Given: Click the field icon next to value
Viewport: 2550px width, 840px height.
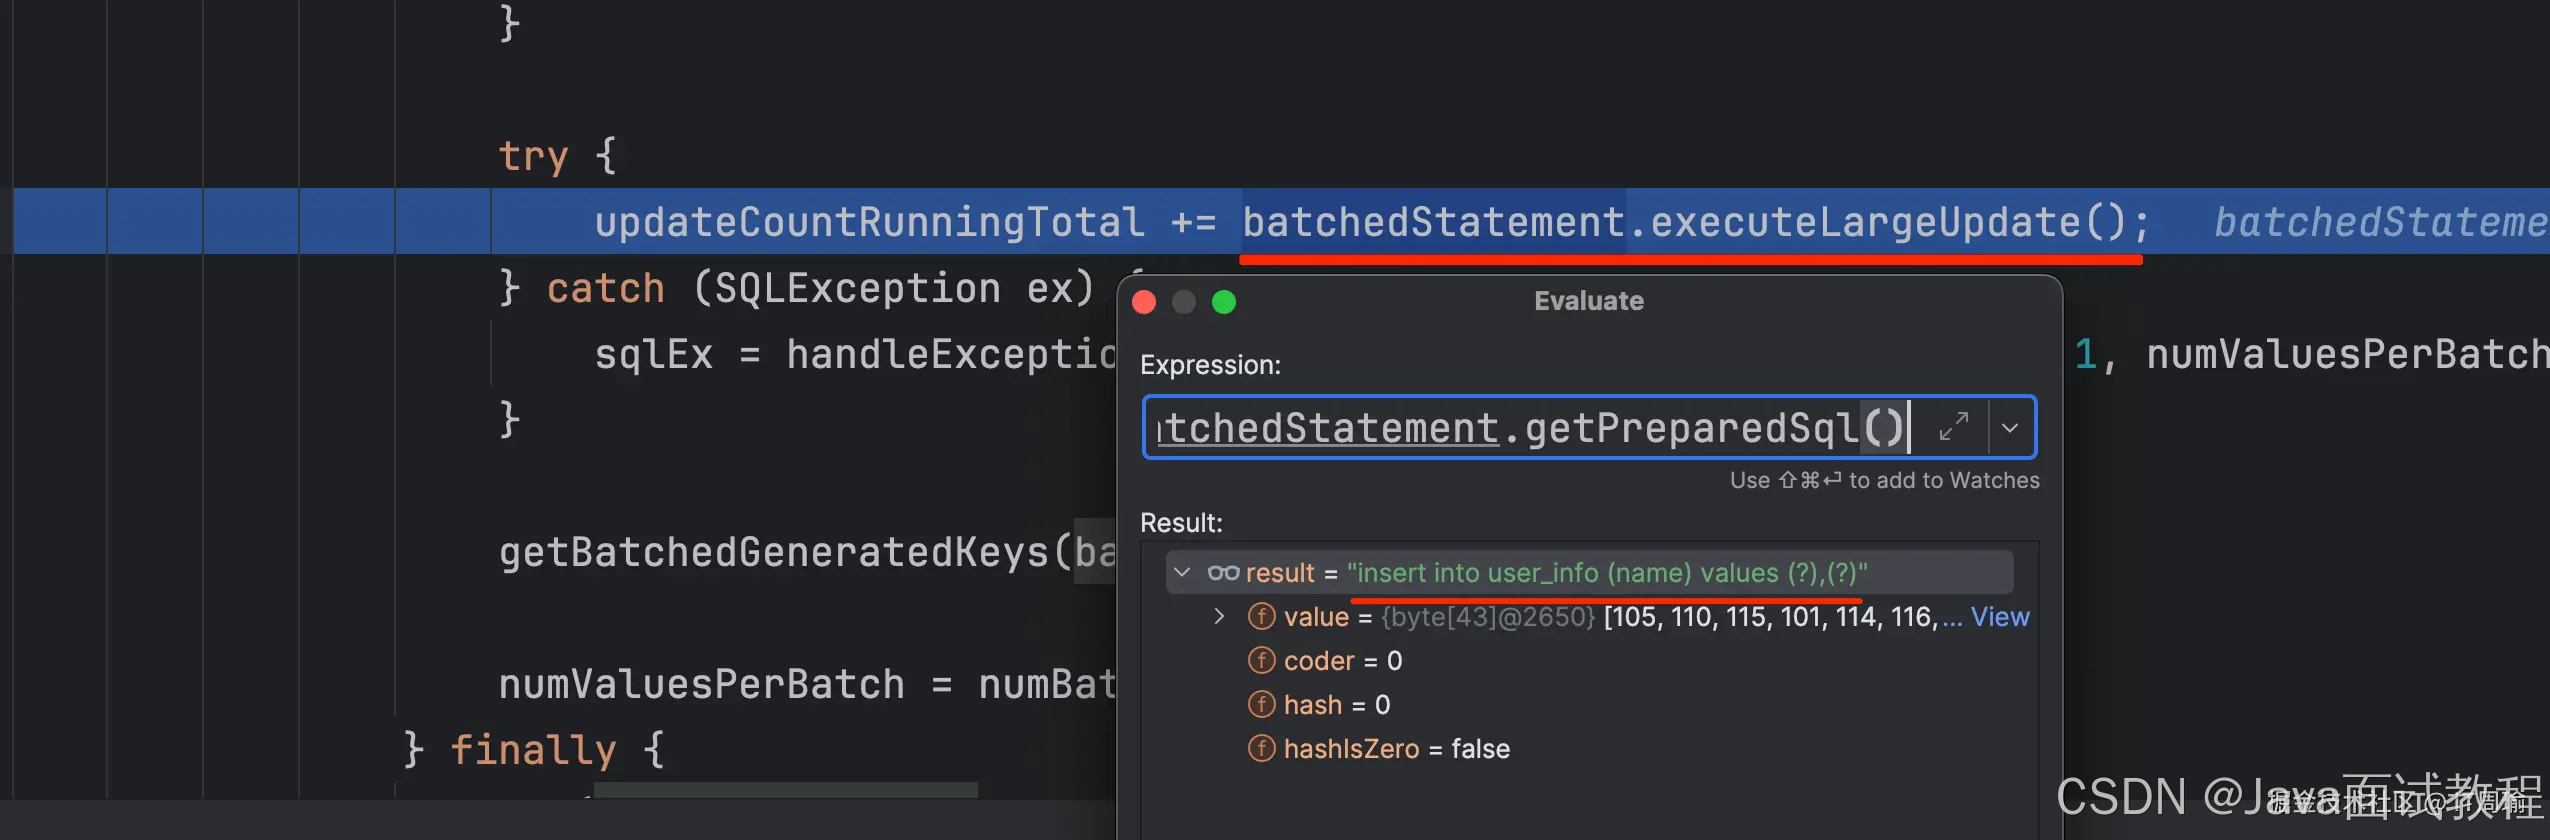Looking at the screenshot, I should 1262,616.
